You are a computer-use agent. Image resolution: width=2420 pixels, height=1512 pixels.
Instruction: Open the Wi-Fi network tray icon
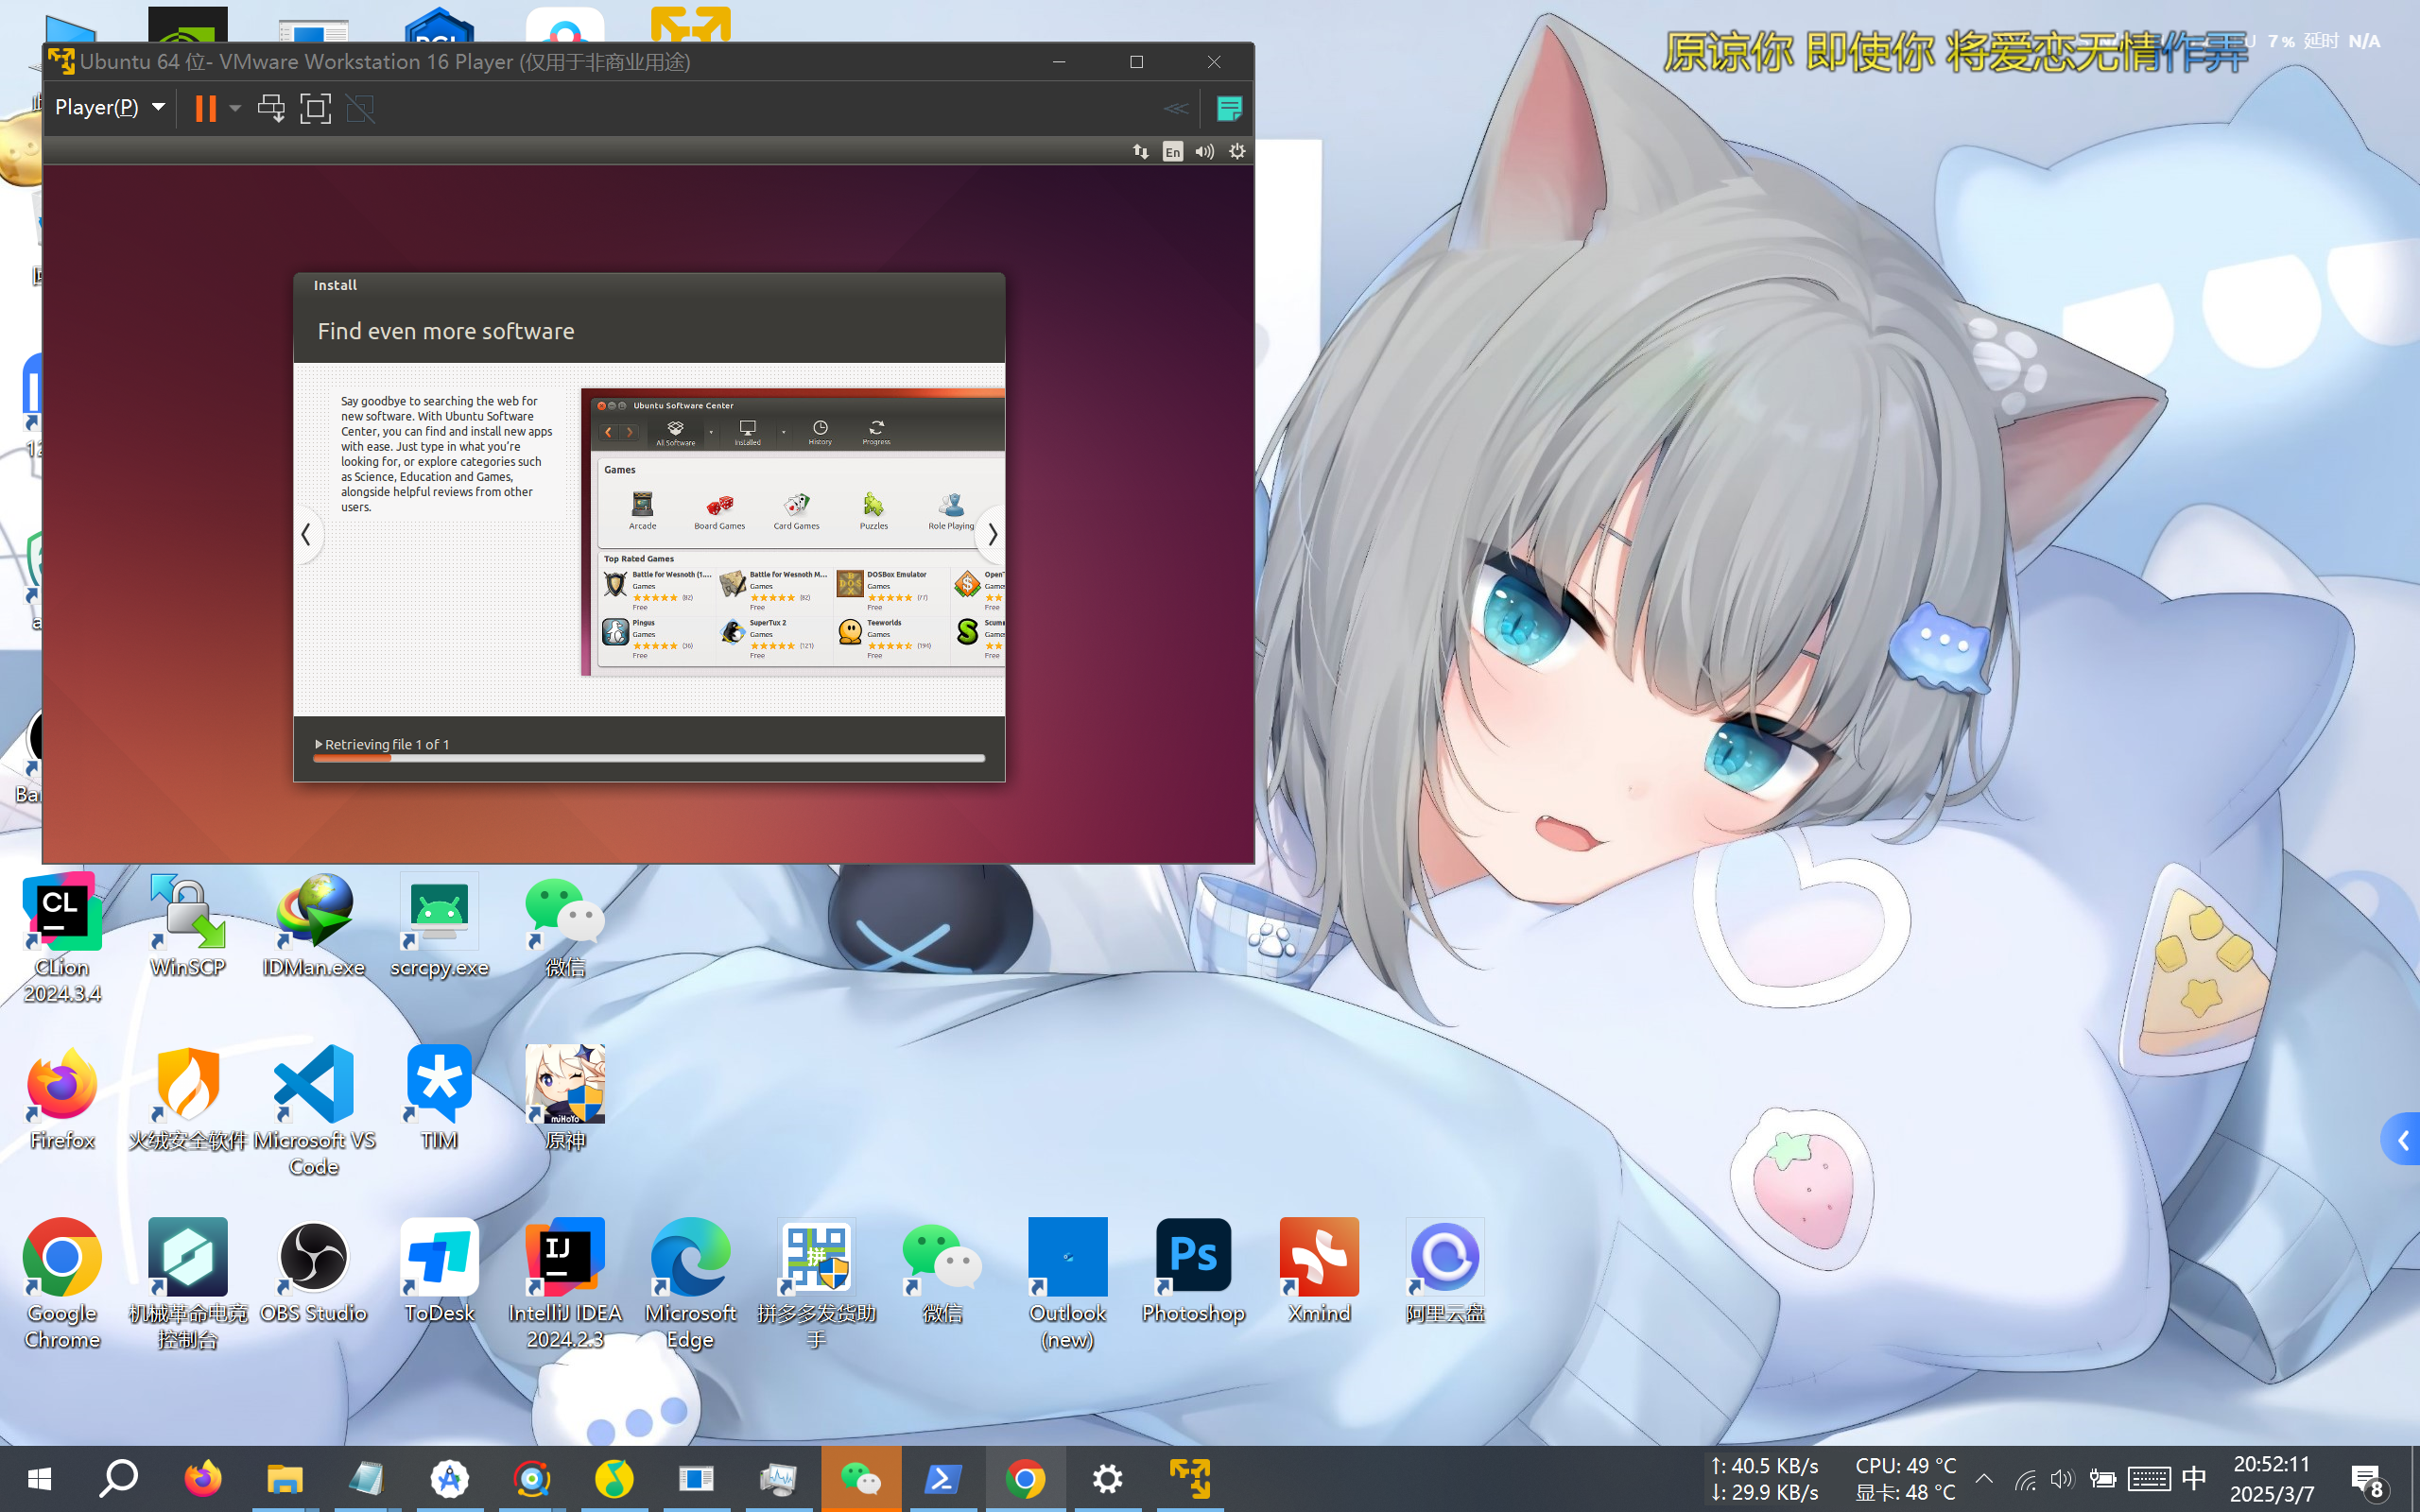(x=2025, y=1479)
